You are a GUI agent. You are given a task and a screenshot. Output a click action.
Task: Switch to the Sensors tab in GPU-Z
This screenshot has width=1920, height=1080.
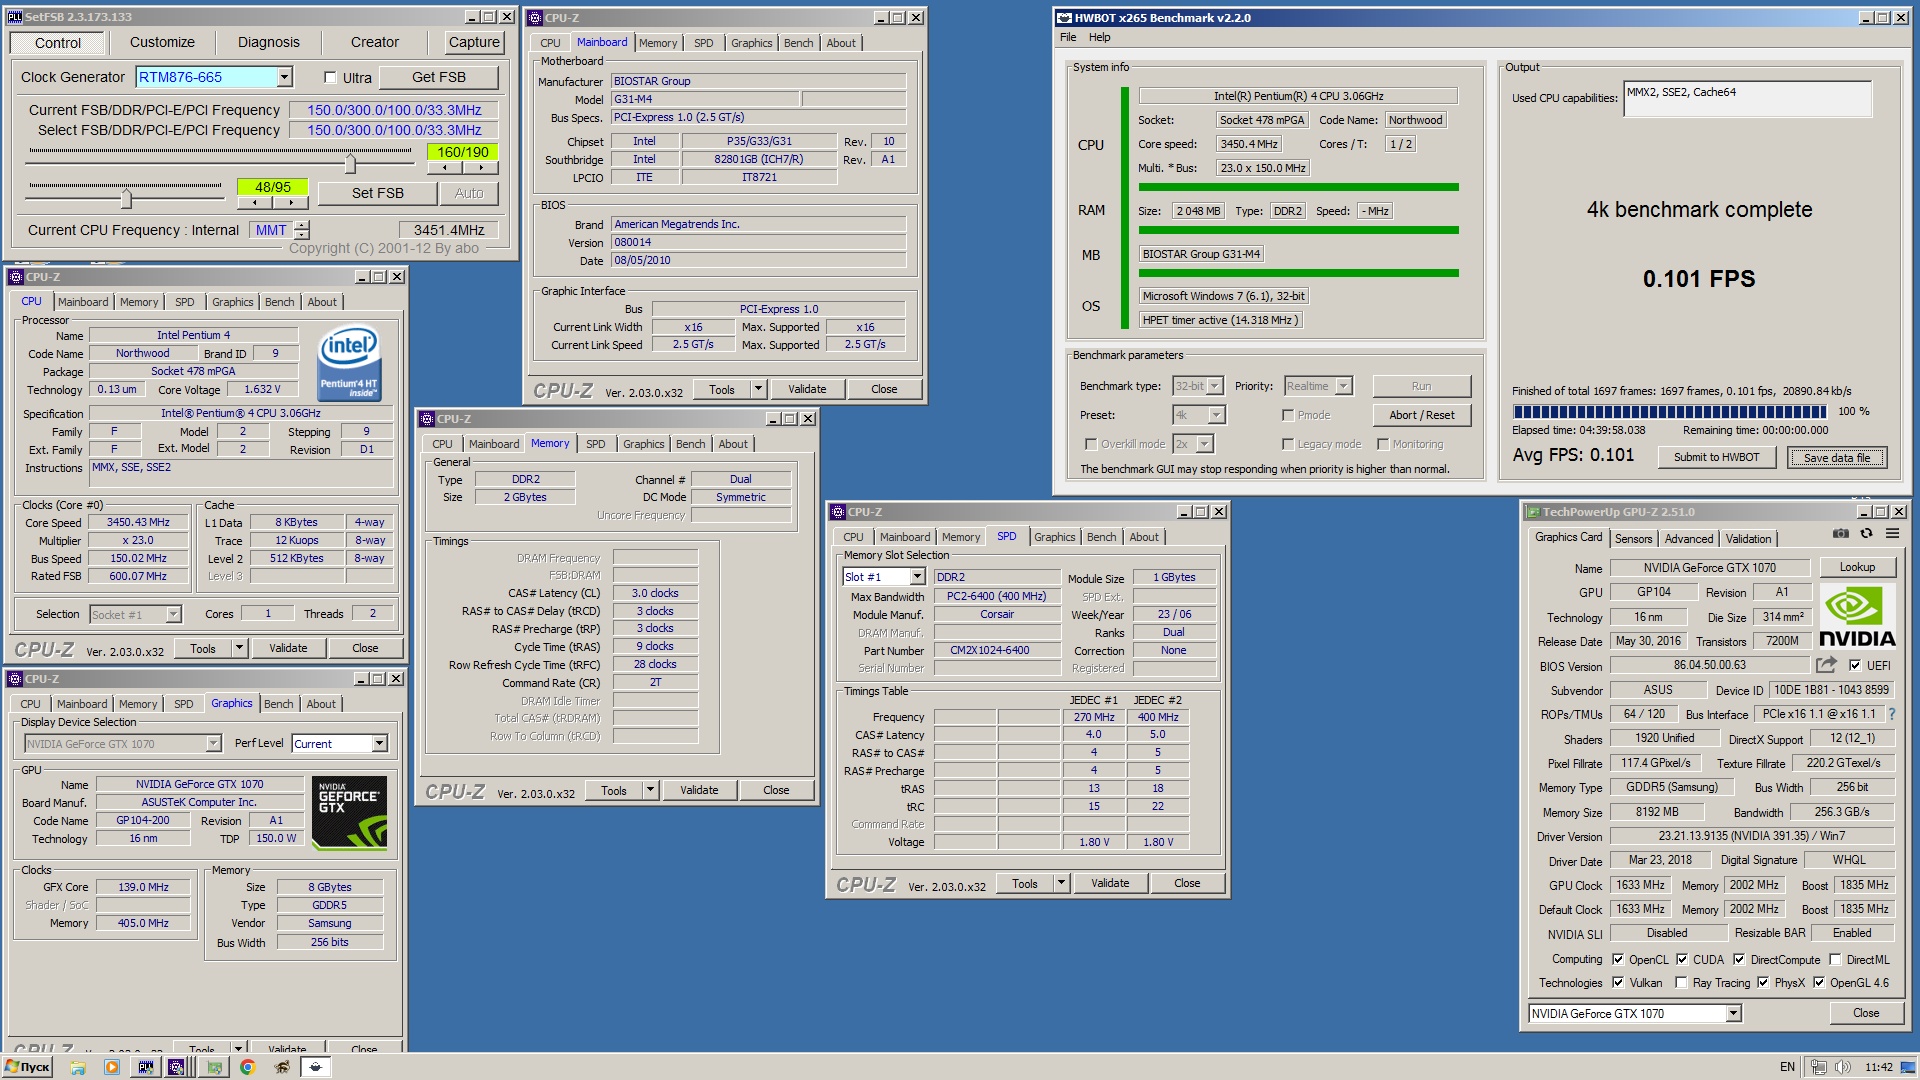(1633, 539)
